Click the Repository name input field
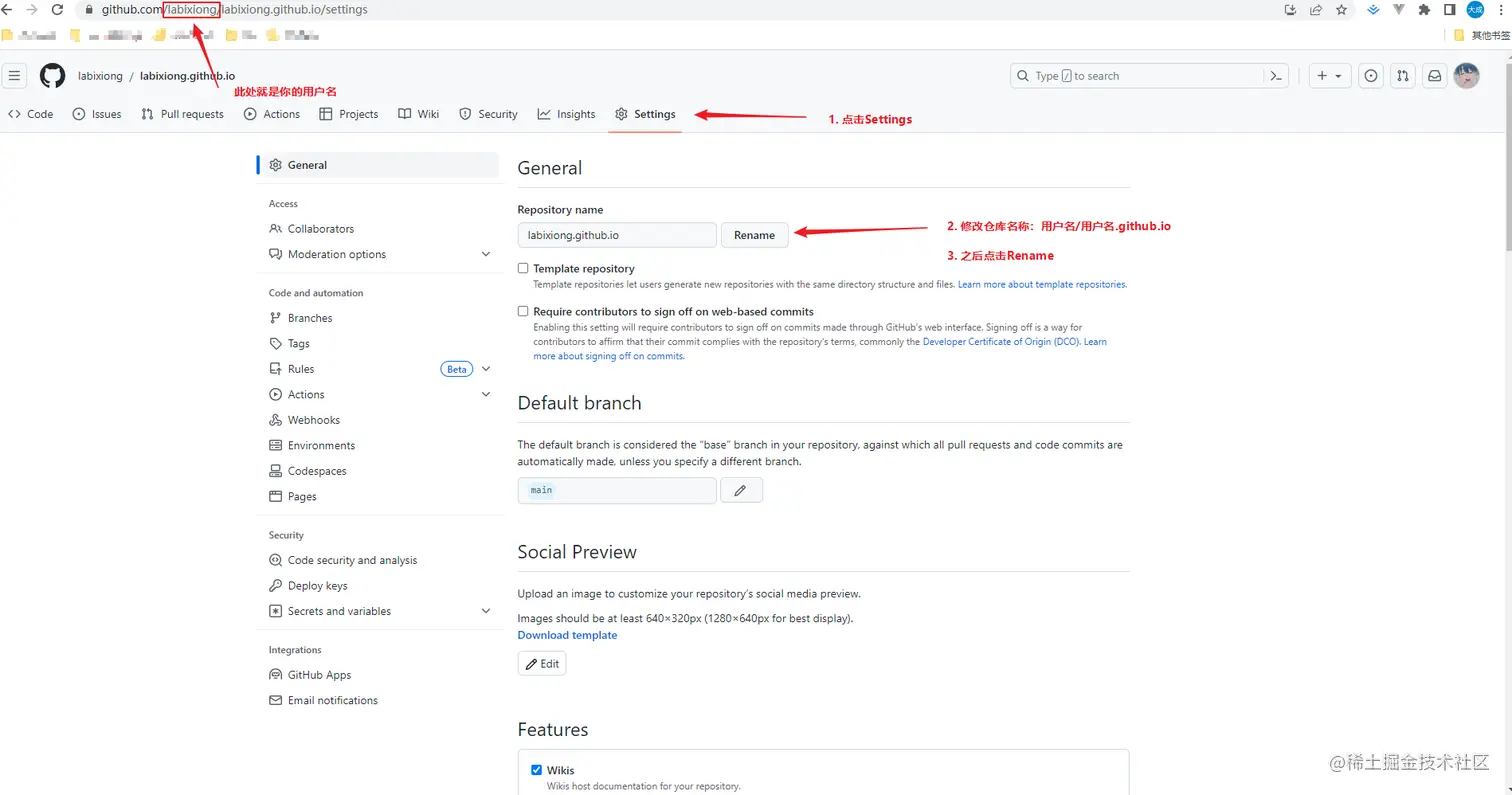This screenshot has height=795, width=1512. 616,234
